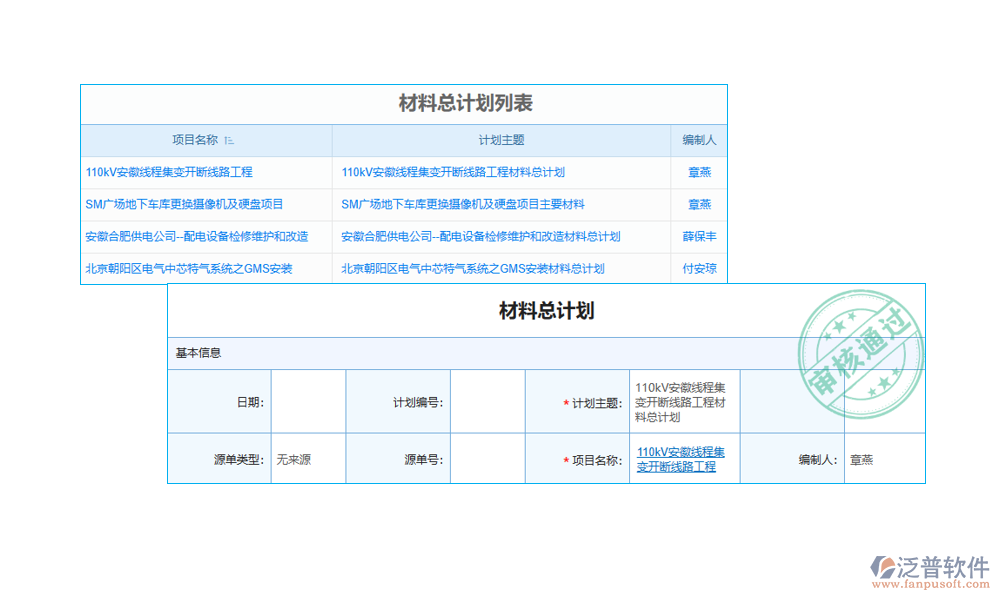Click the 源单号 input field
The width and height of the screenshot is (1000, 600).
coord(488,458)
